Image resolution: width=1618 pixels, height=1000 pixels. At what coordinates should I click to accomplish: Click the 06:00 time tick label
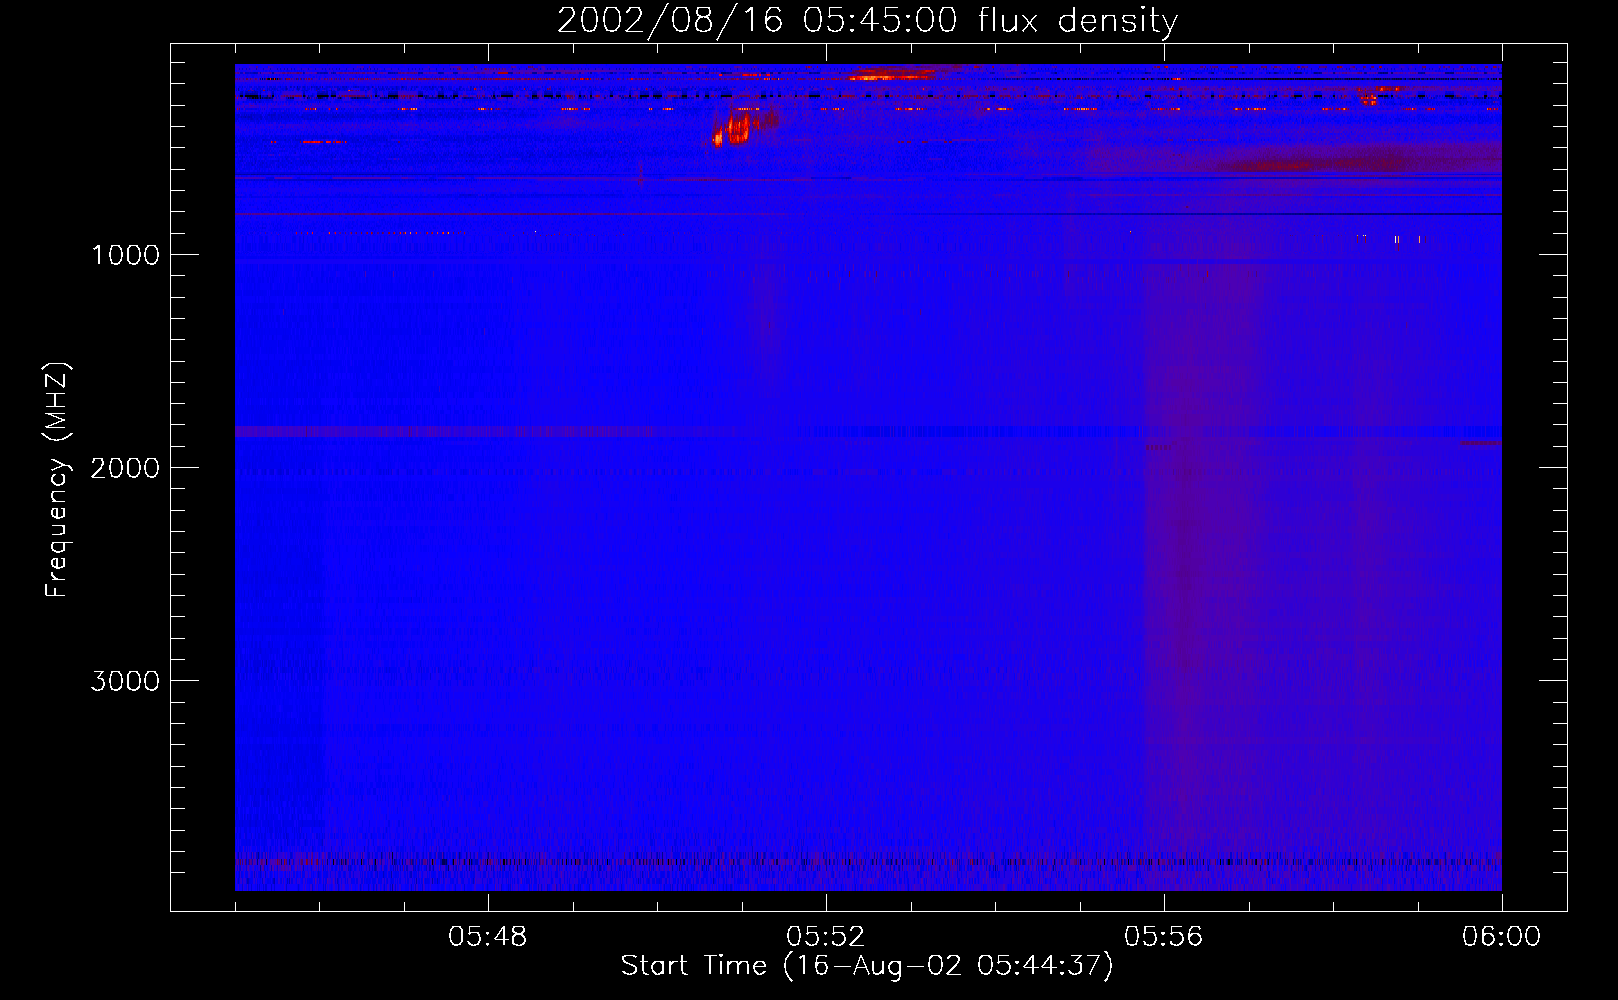1502,937
